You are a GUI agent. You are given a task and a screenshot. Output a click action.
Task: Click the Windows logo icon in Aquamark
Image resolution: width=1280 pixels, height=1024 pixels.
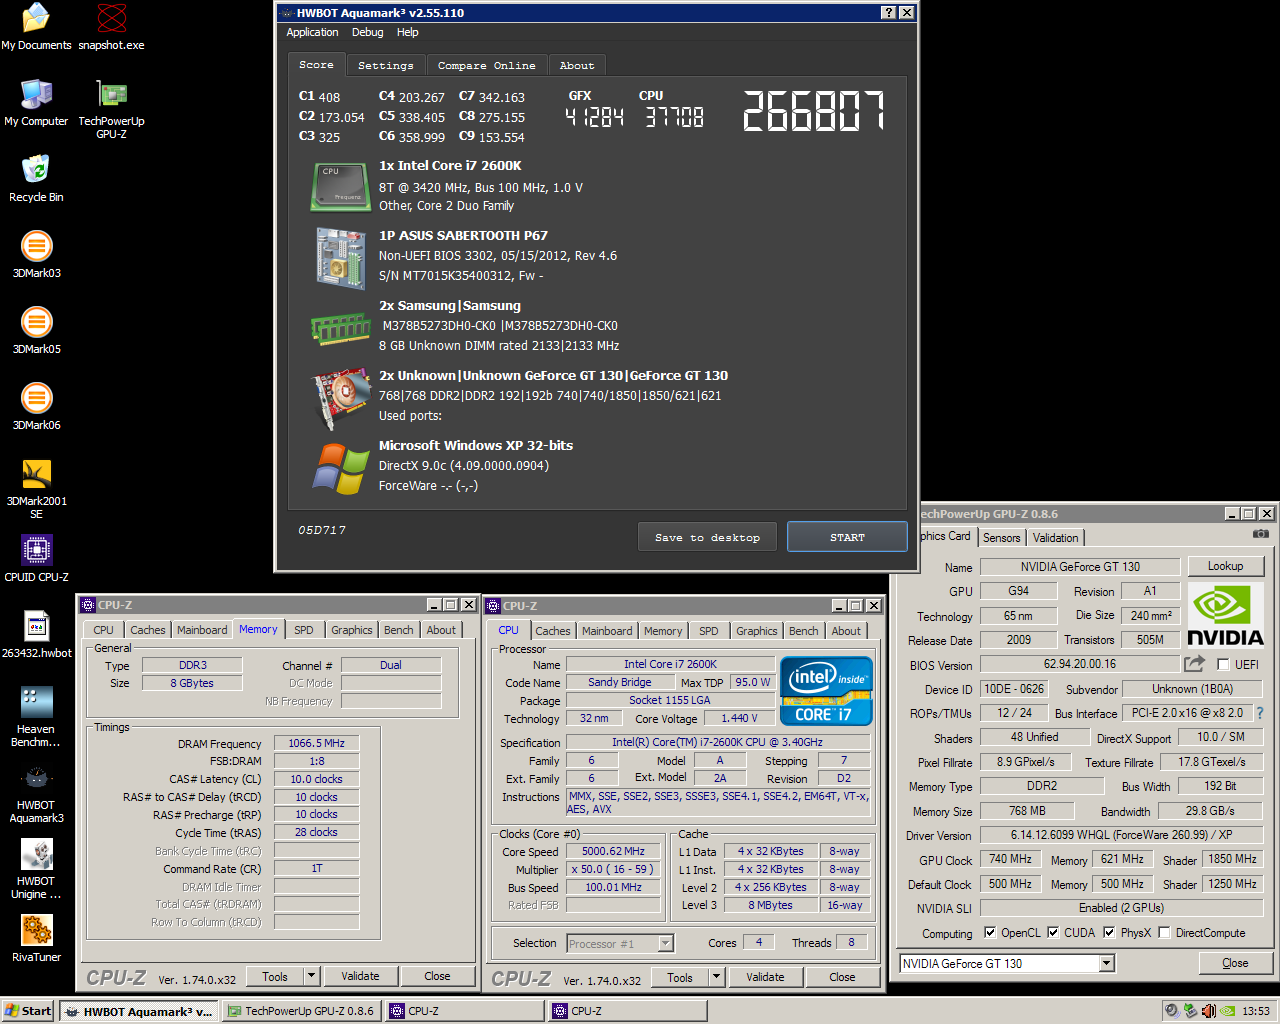pos(340,469)
